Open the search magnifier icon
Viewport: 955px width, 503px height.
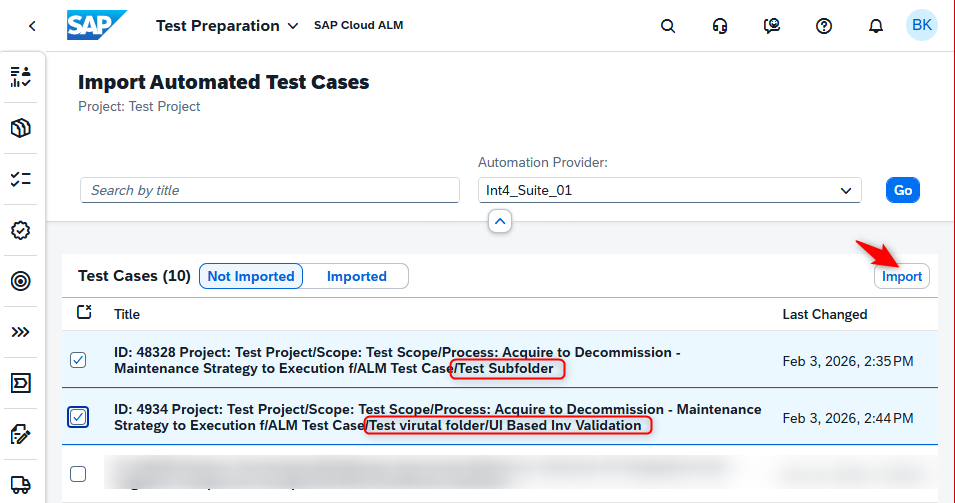click(x=668, y=26)
